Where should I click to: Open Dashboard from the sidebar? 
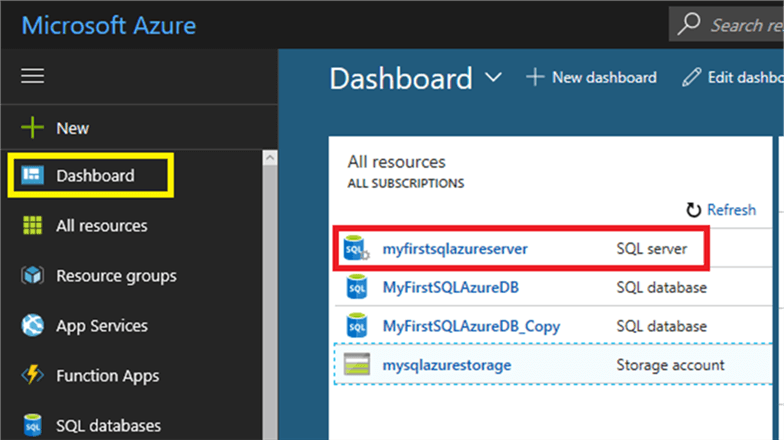pos(93,176)
